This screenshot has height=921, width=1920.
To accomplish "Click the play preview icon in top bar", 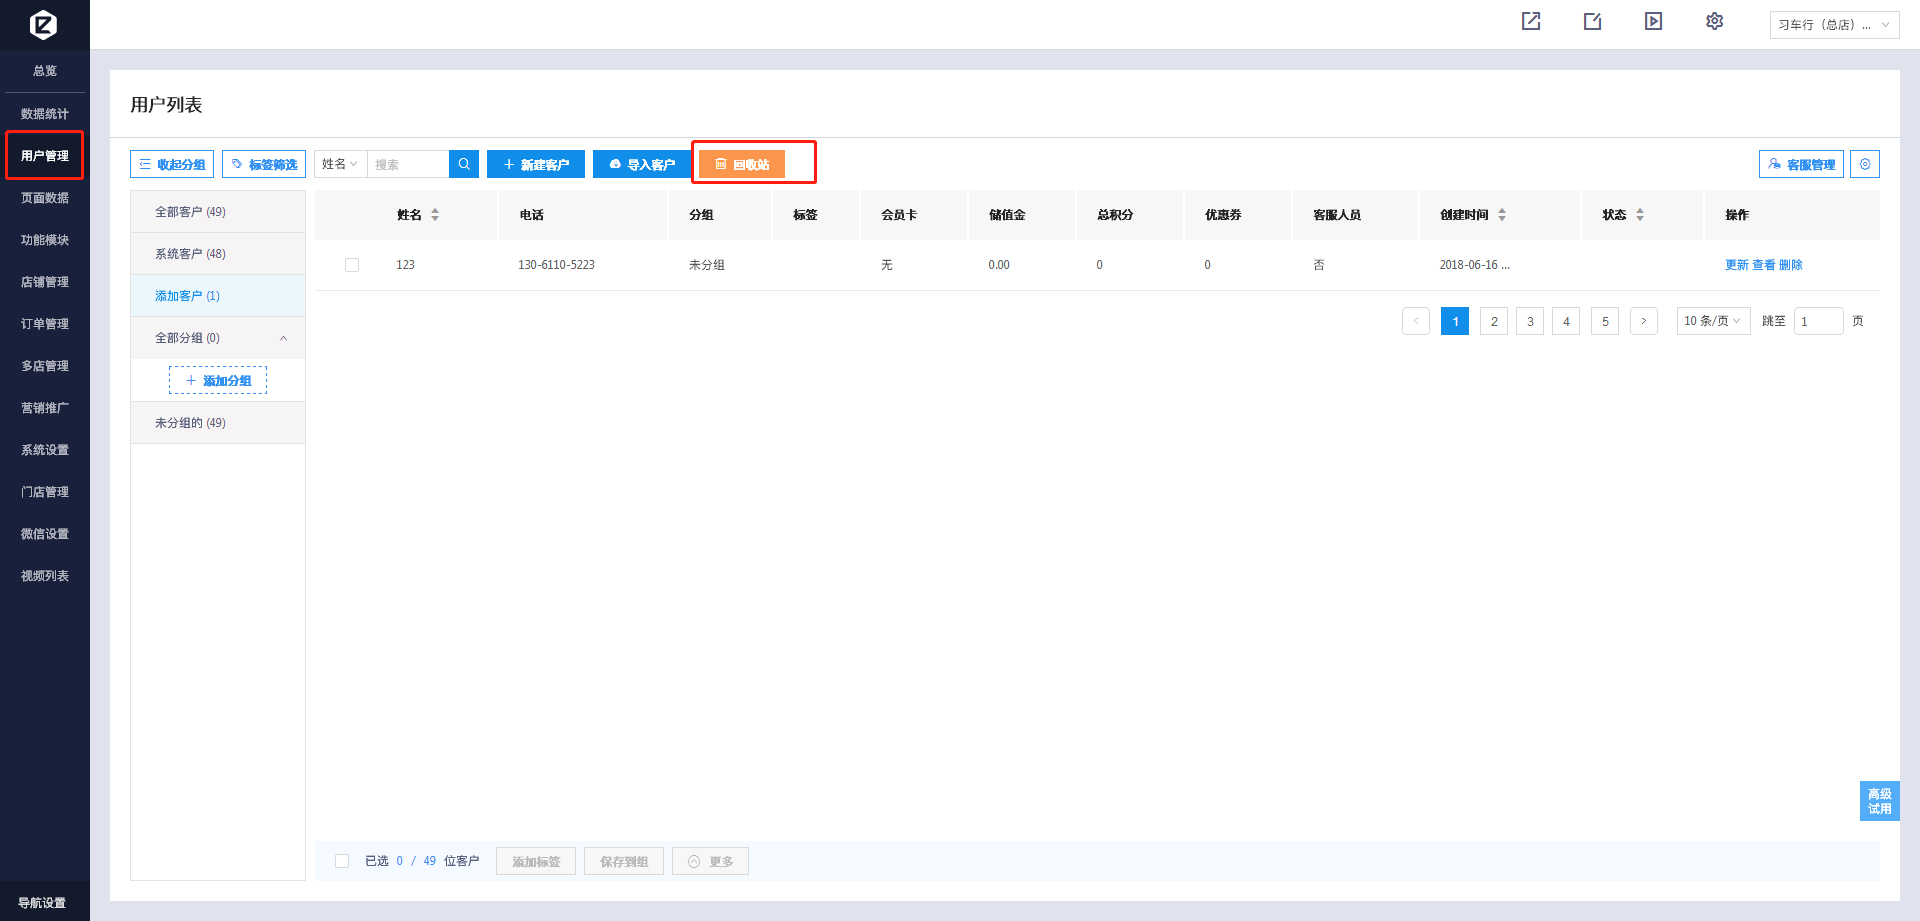I will coord(1653,21).
